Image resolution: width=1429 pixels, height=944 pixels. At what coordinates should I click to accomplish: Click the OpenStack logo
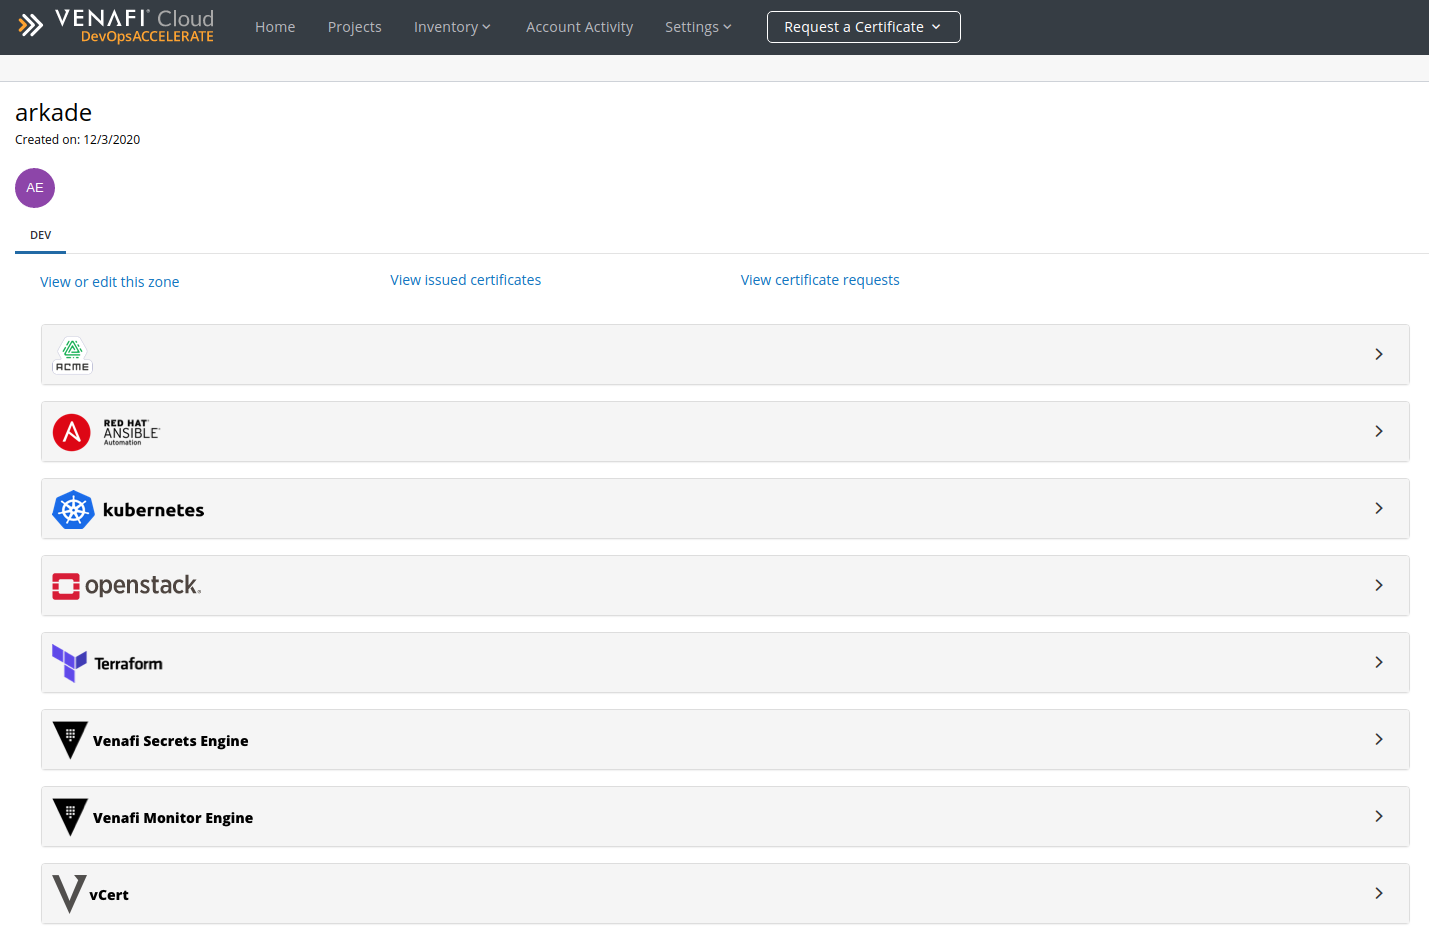pos(127,586)
